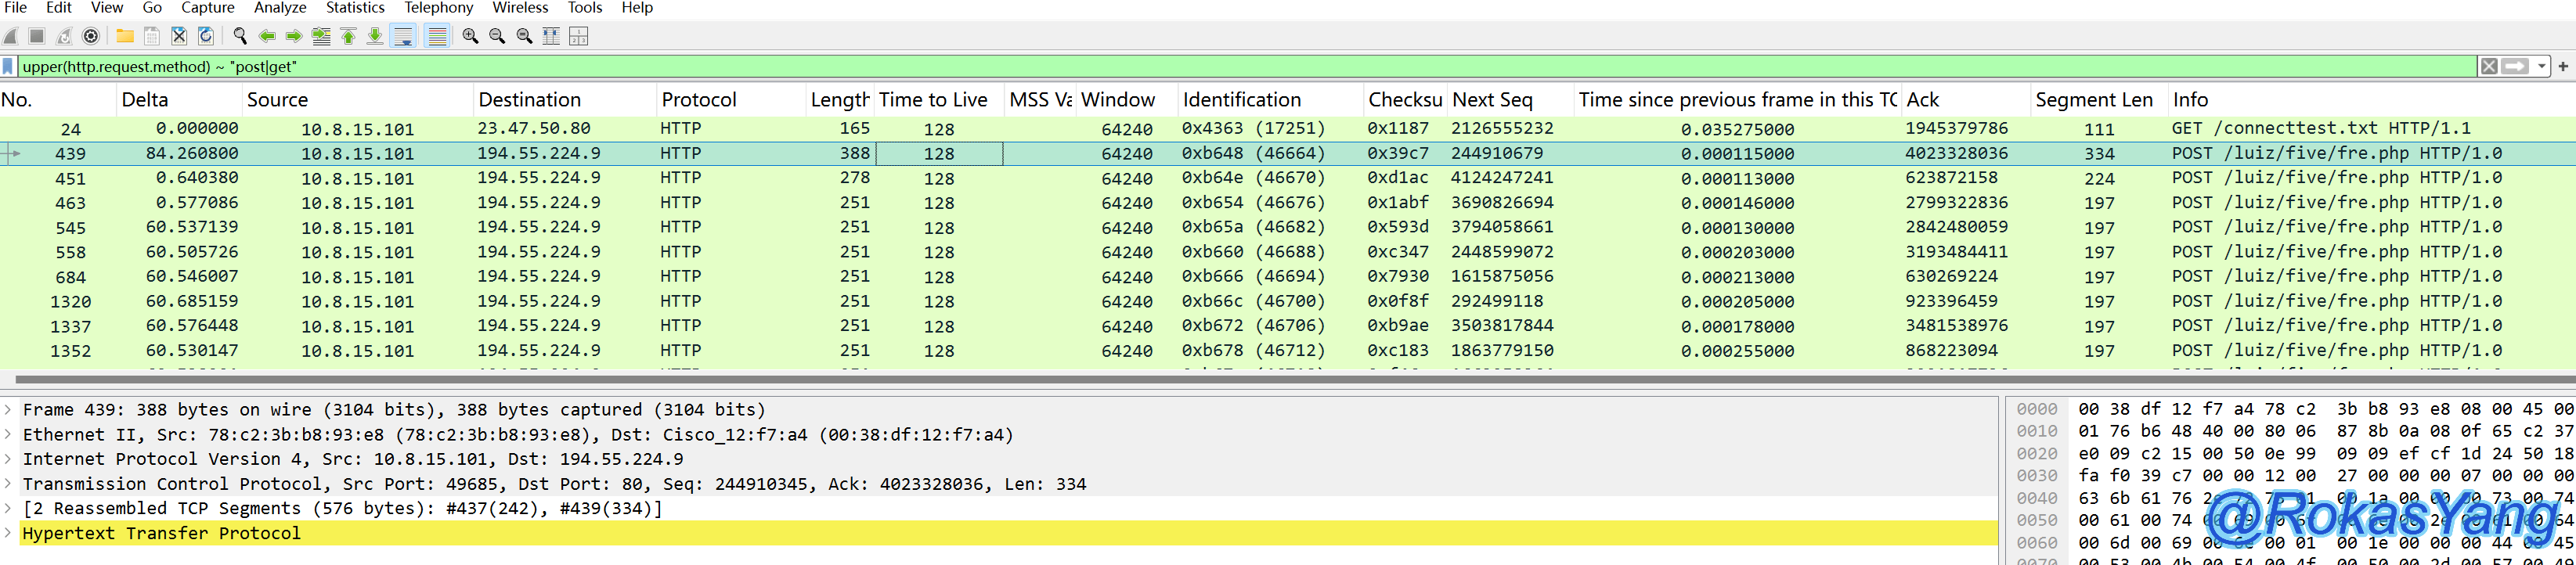Screen dimensions: 2576x565
Task: Click inside the display filter text field
Action: click(x=1200, y=67)
